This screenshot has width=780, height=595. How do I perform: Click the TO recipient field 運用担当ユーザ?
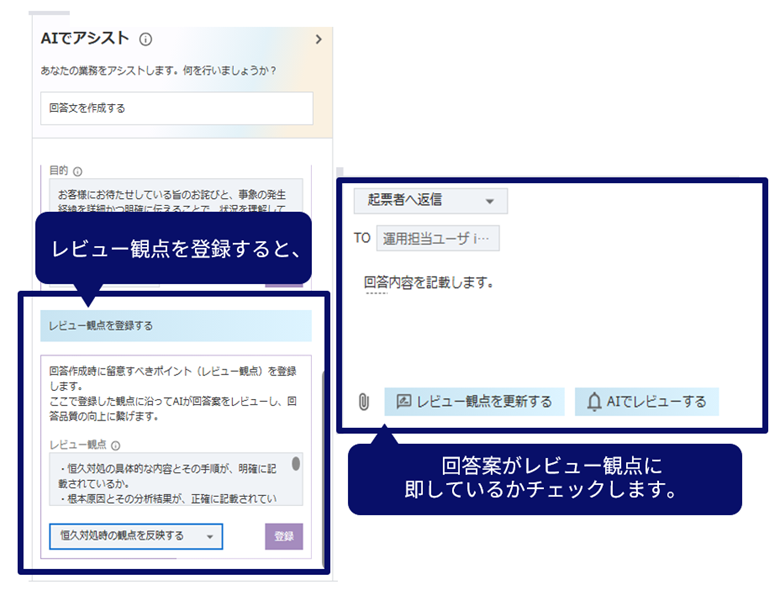point(441,238)
